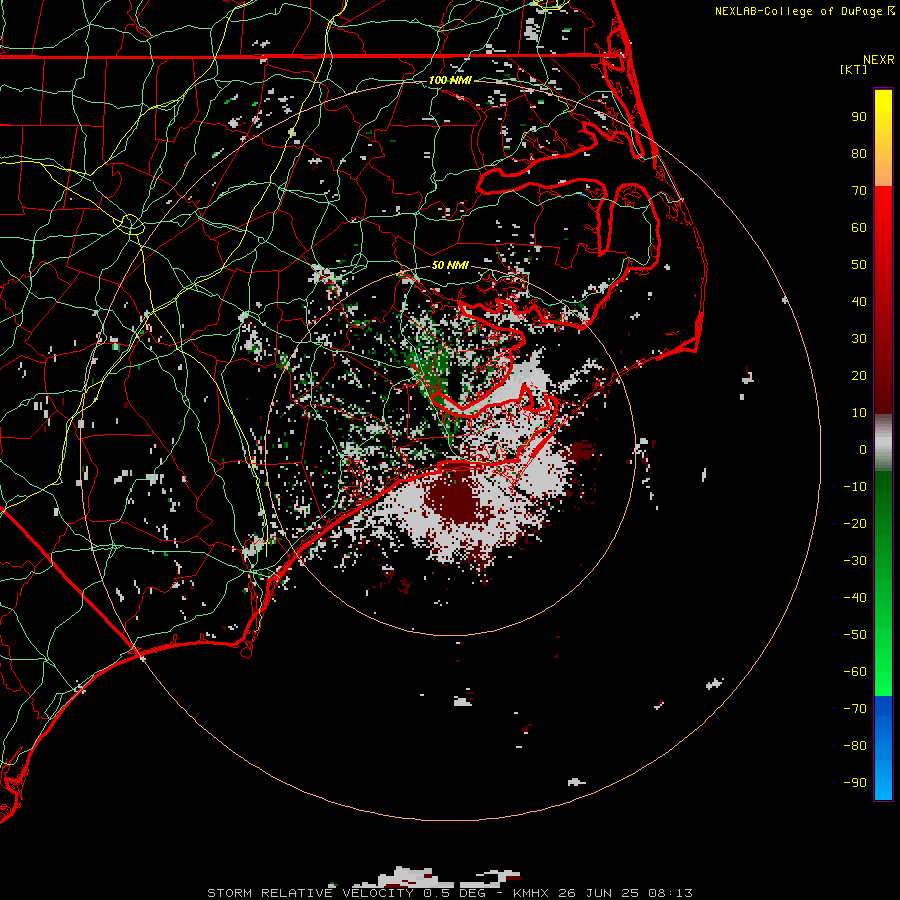This screenshot has height=900, width=900.
Task: Click the 30 value on the velocity scale
Action: pos(859,339)
